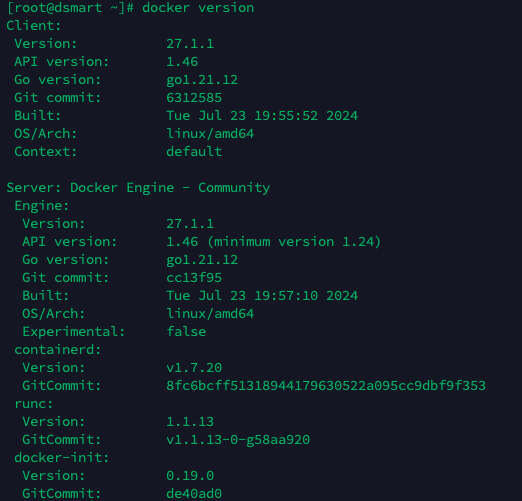Click the root@dsmart shell prompt

pyautogui.click(x=70, y=8)
